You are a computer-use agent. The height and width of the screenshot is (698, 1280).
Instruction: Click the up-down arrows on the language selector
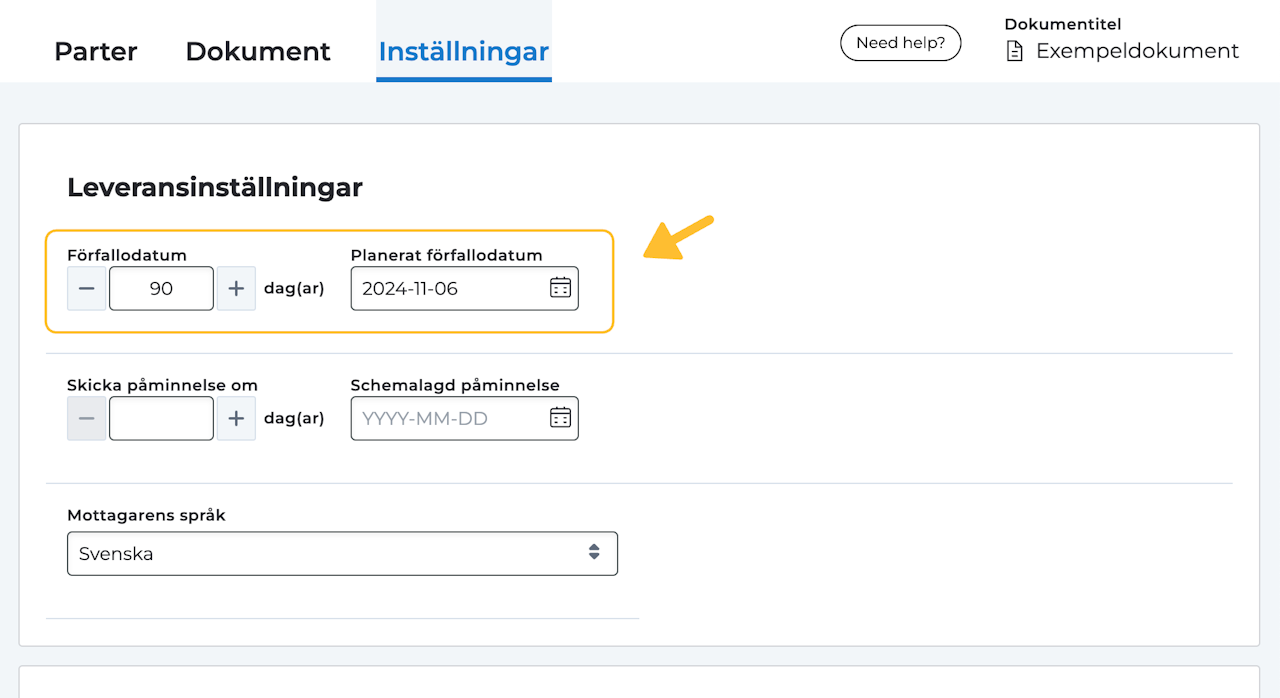point(594,553)
